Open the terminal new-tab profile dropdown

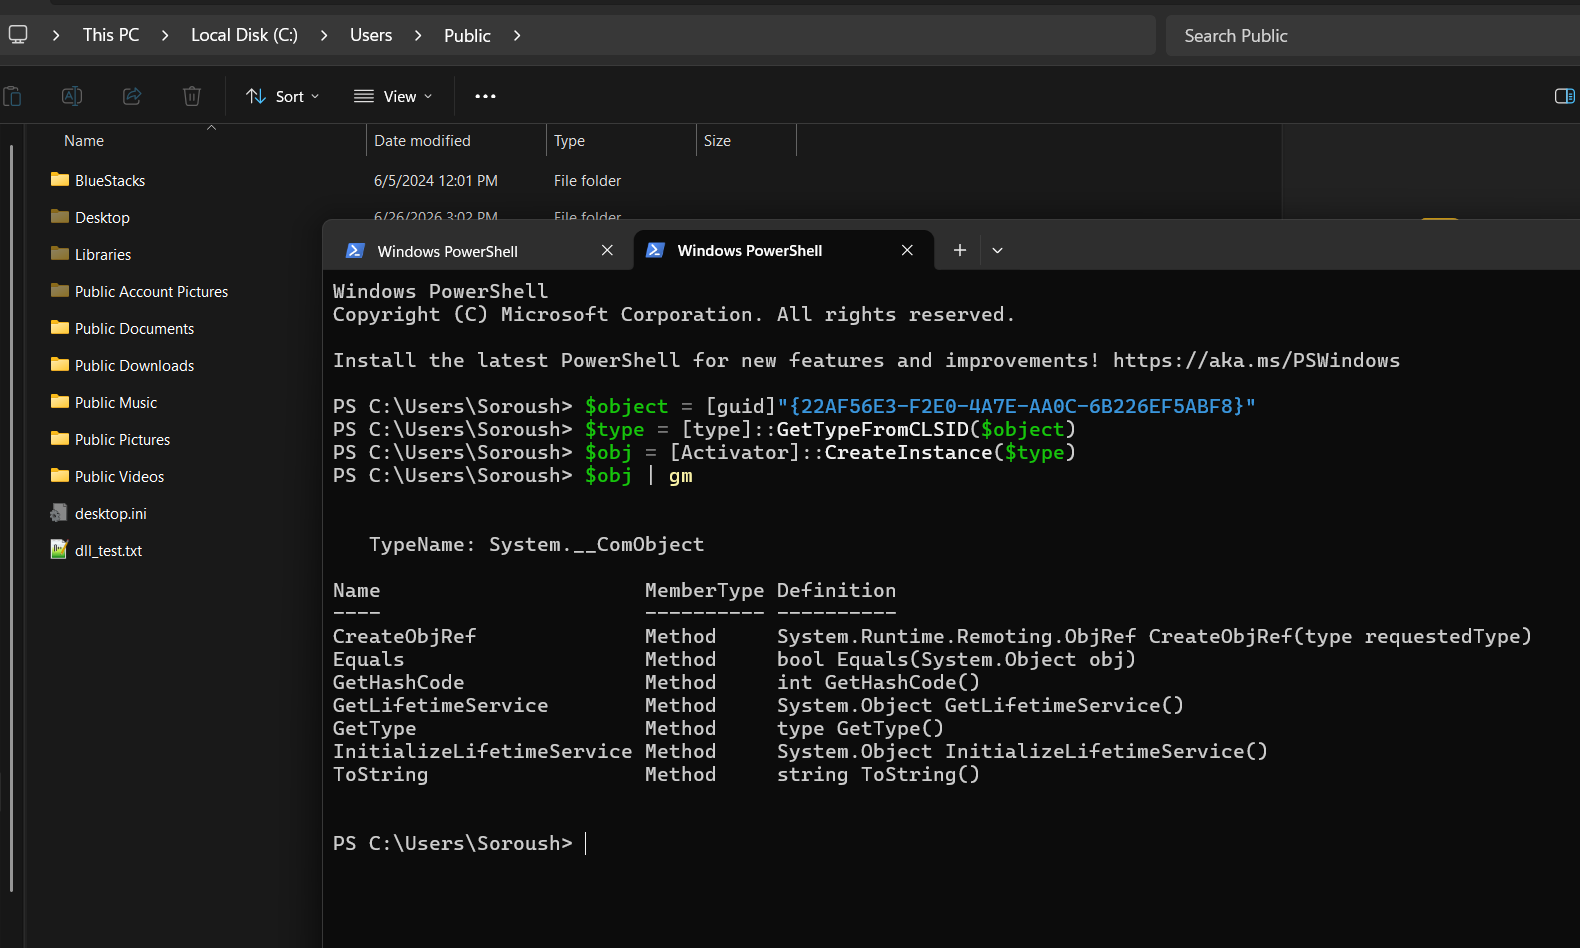pos(997,250)
